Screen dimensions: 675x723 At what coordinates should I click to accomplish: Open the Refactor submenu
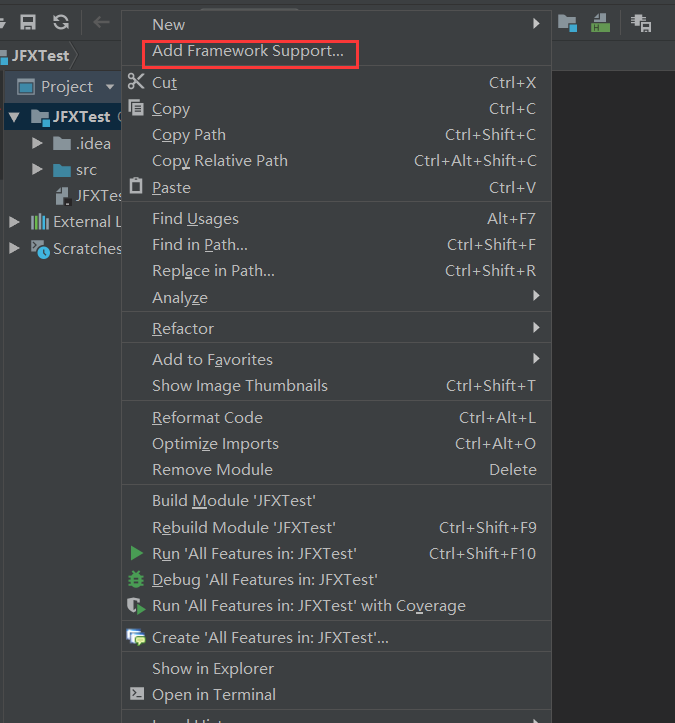click(x=337, y=328)
